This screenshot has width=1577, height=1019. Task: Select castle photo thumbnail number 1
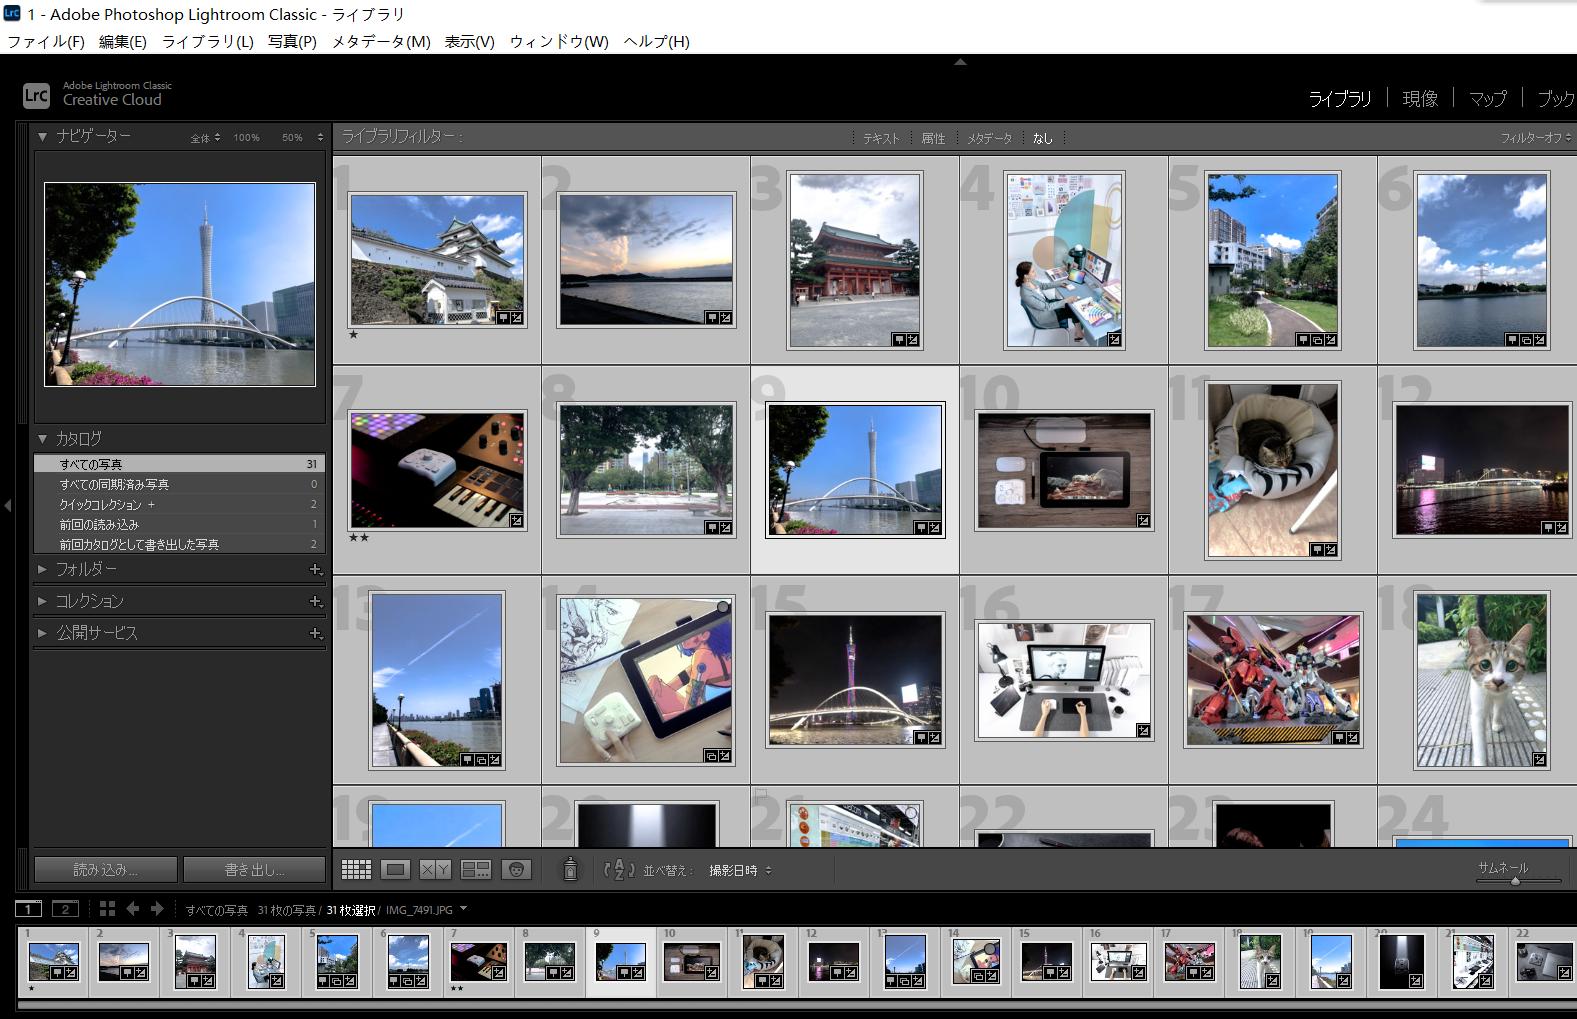[437, 259]
